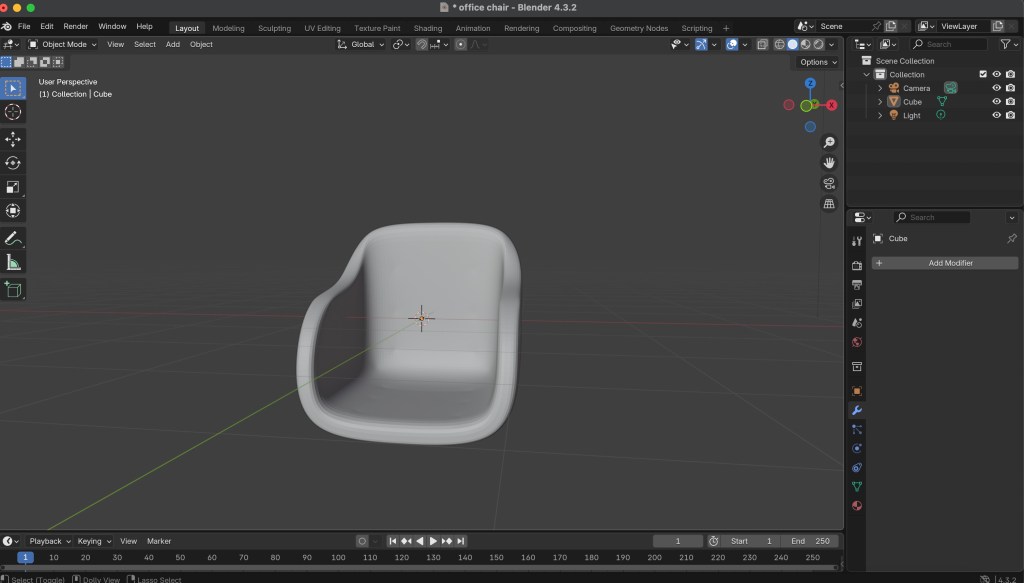The width and height of the screenshot is (1024, 583).
Task: Switch to the Sculpting workspace tab
Action: pyautogui.click(x=274, y=28)
